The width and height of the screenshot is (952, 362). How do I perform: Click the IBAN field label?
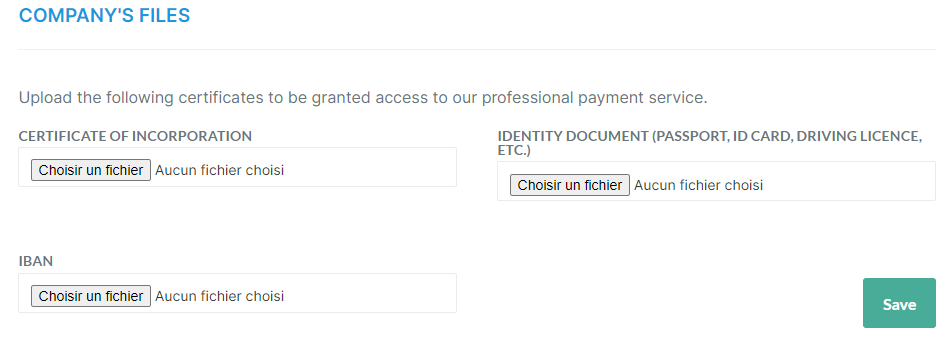click(36, 261)
